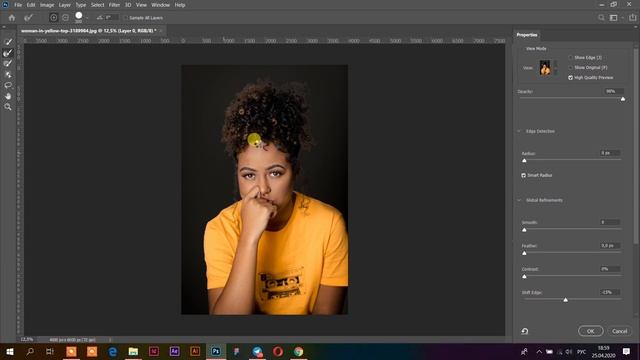Open Photoshop from the Windows taskbar
This screenshot has height=360, width=640.
point(216,351)
